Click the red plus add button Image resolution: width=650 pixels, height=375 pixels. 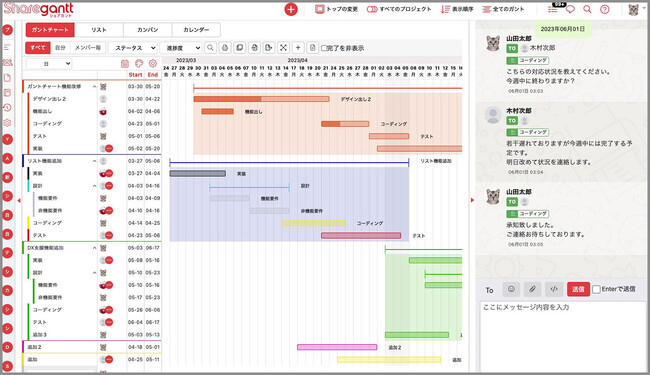click(x=291, y=9)
